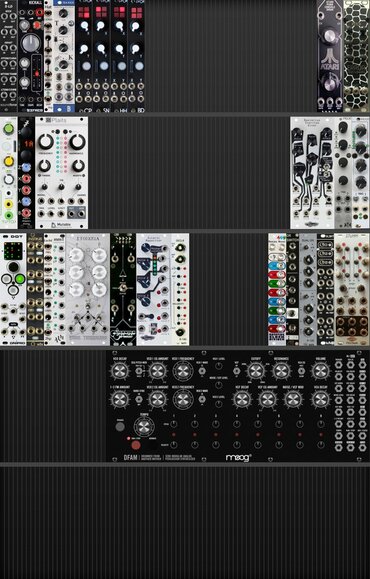The height and width of the screenshot is (579, 370).
Task: Turn the Plaits Harmonics knob
Action: click(x=77, y=141)
